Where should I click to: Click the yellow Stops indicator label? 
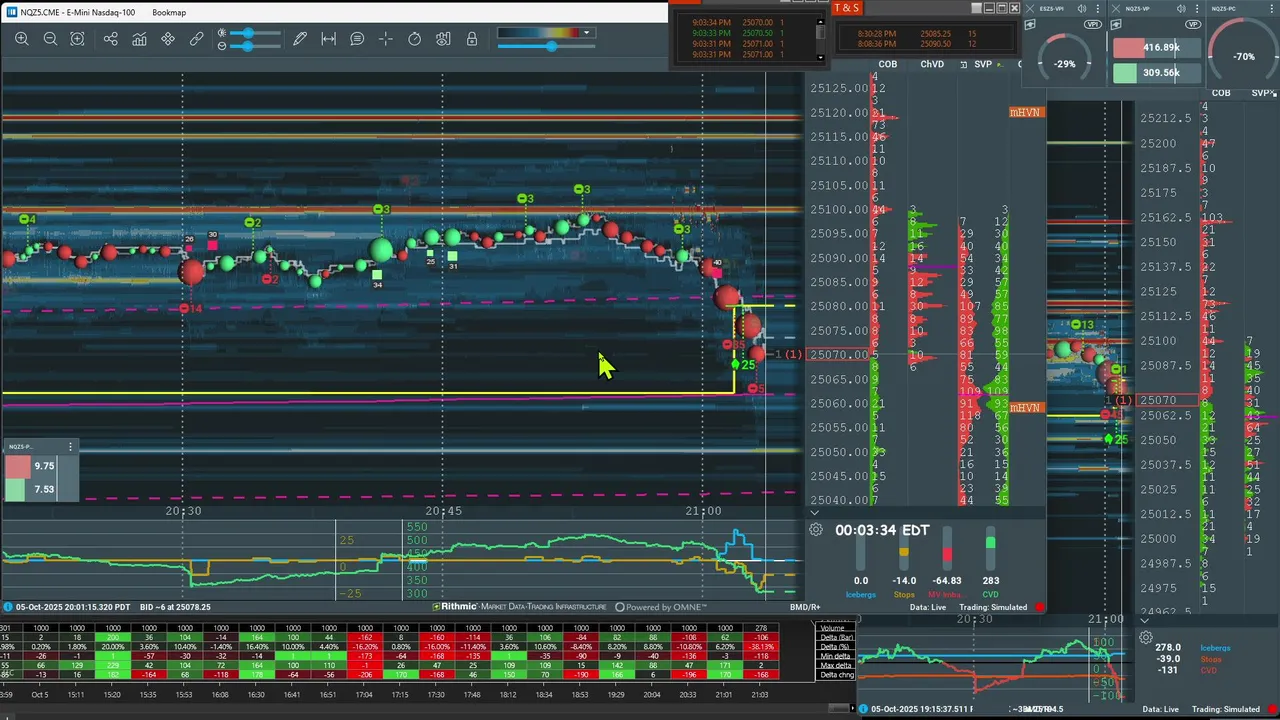pos(904,594)
